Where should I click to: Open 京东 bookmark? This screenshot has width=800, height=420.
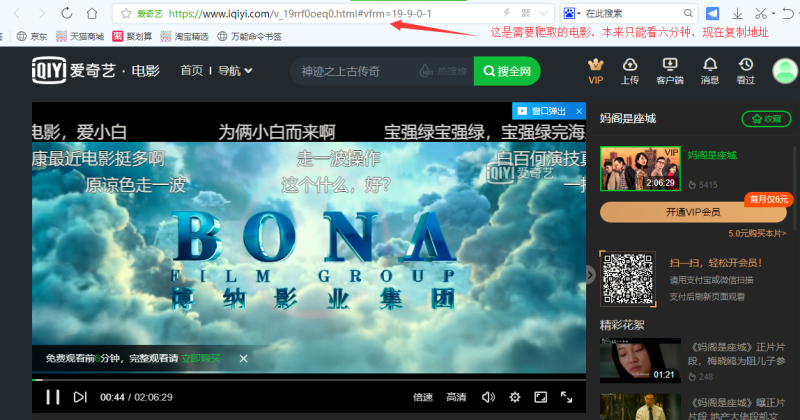32,36
